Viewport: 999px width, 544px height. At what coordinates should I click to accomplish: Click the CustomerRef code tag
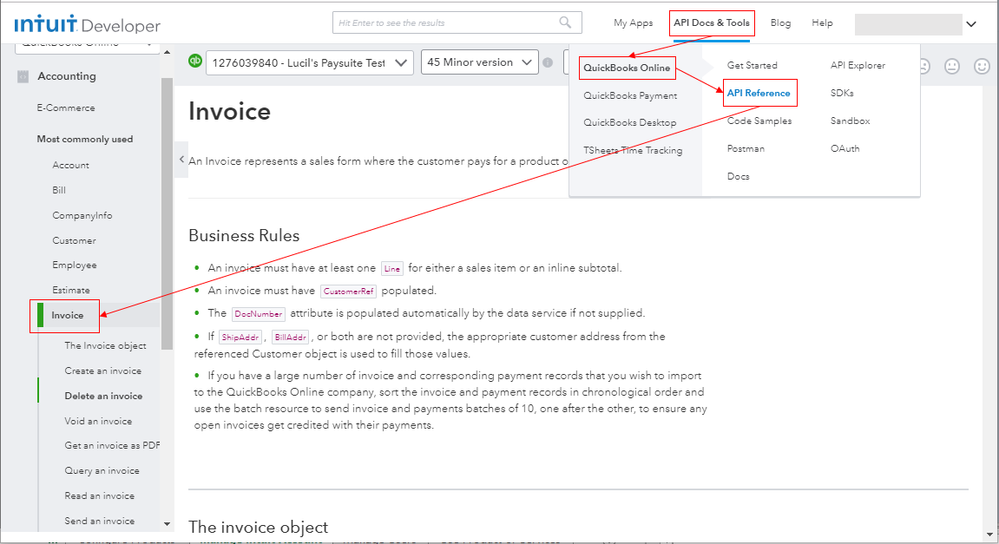pos(349,291)
